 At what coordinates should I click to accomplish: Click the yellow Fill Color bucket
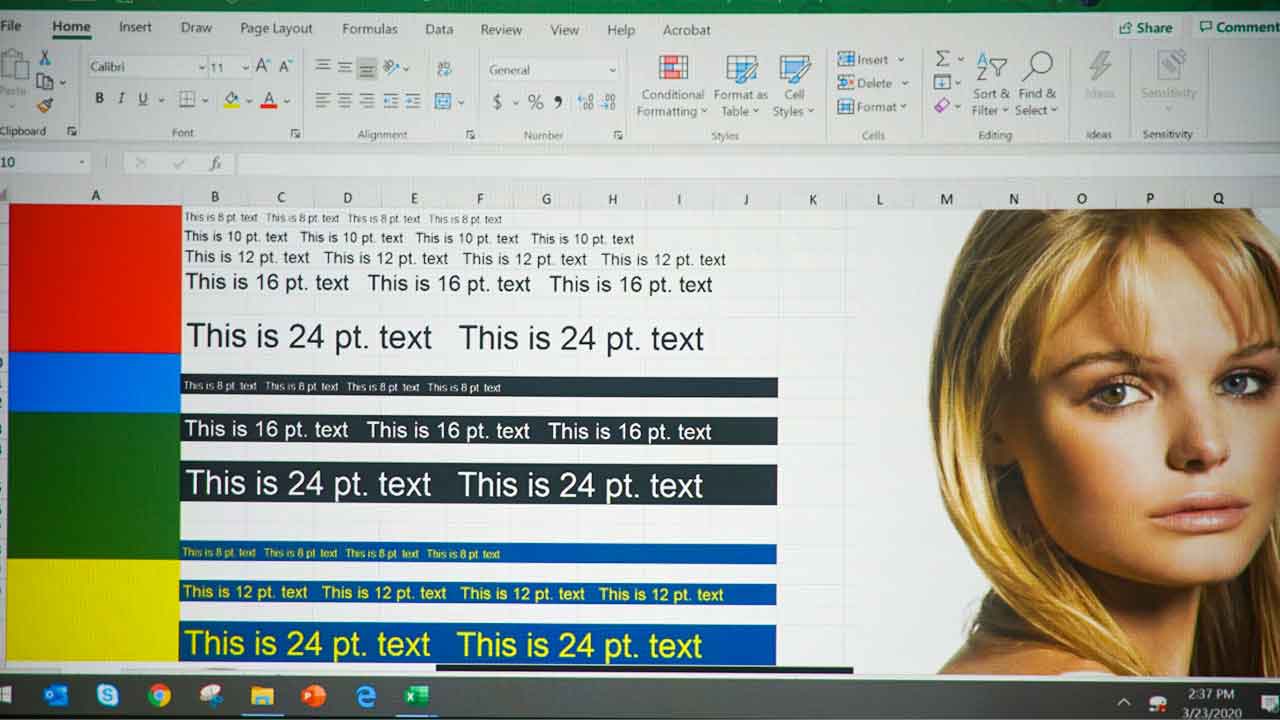231,100
